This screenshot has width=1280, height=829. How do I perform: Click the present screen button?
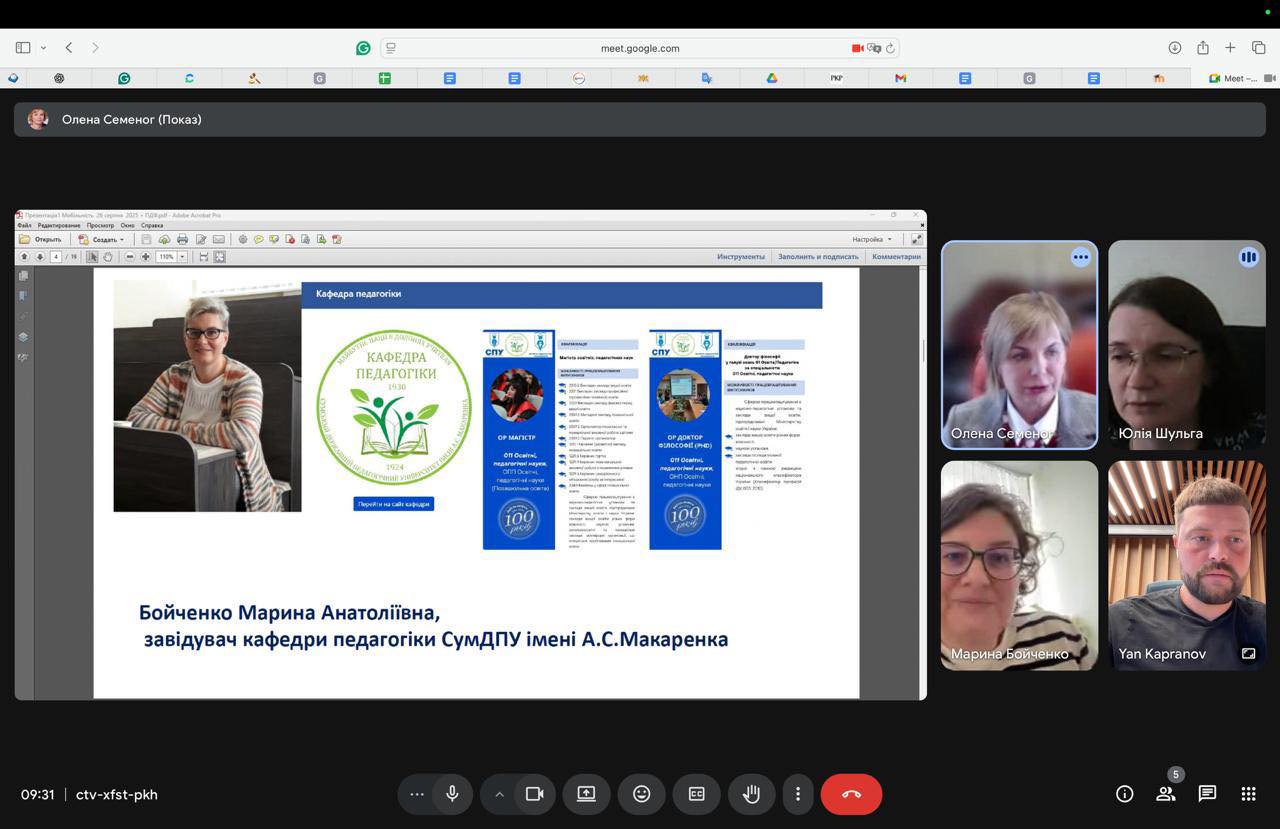click(586, 794)
